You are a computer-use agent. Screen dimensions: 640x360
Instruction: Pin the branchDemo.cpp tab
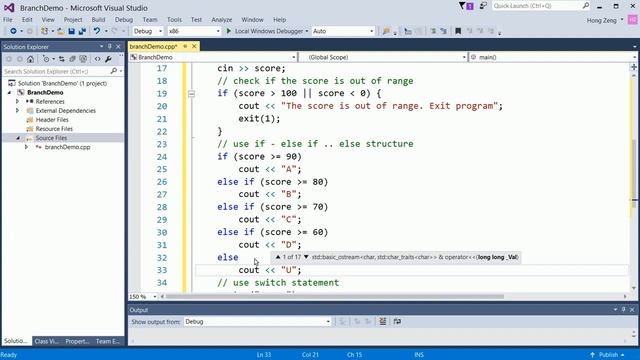coord(185,46)
